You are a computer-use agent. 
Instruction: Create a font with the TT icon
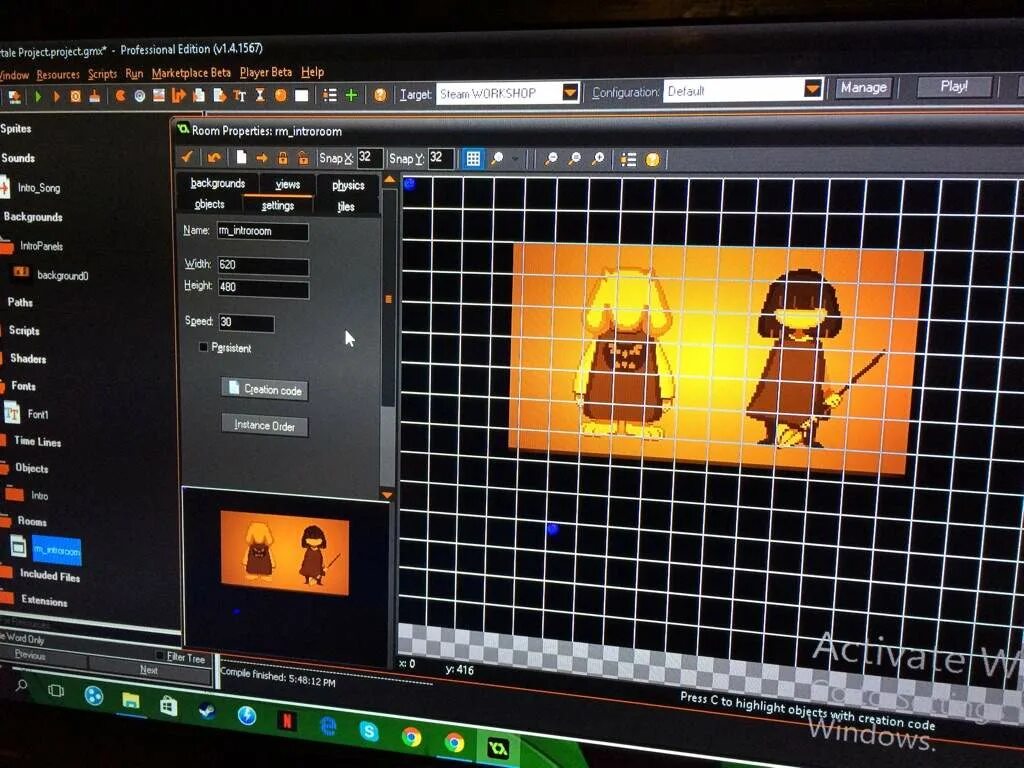[x=240, y=96]
